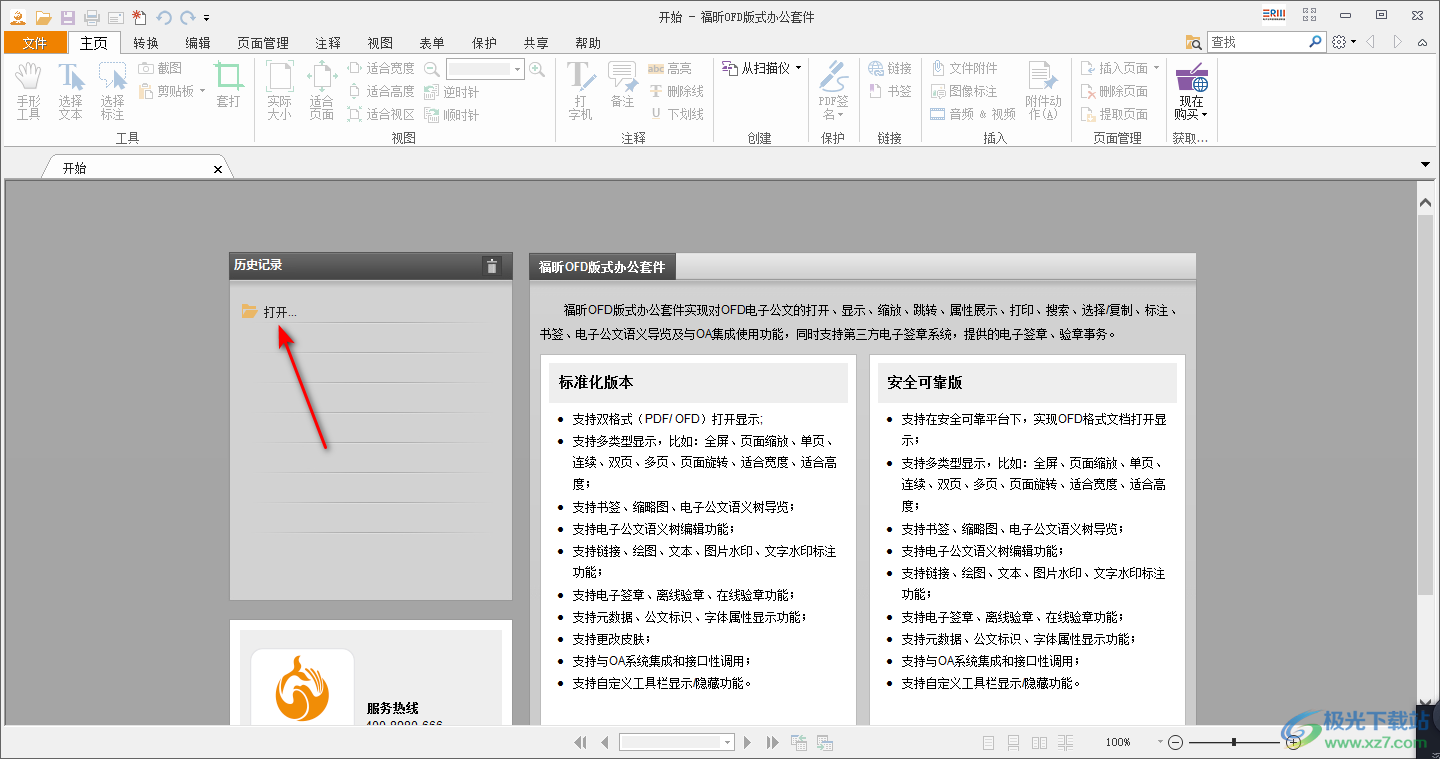Activate the Select Annotation tool (选择标注)
Image resolution: width=1440 pixels, height=759 pixels.
(x=112, y=91)
